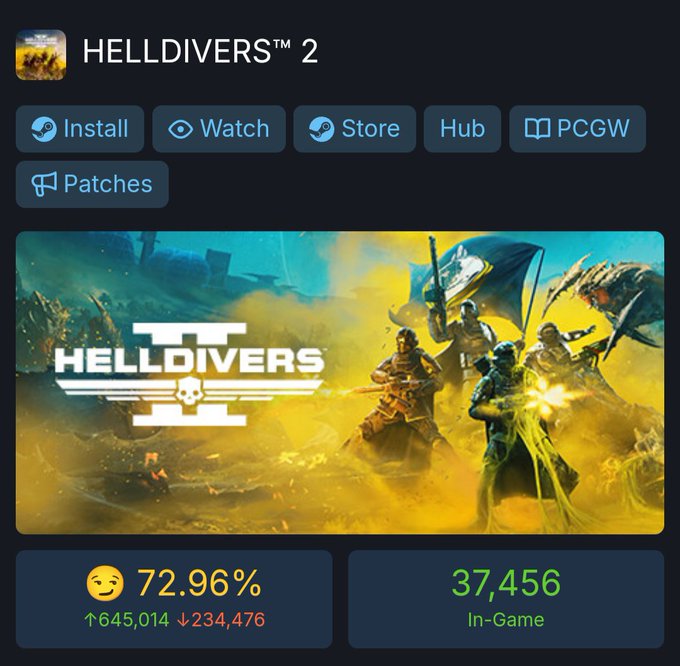Click the Install label text
This screenshot has width=680, height=666.
96,129
